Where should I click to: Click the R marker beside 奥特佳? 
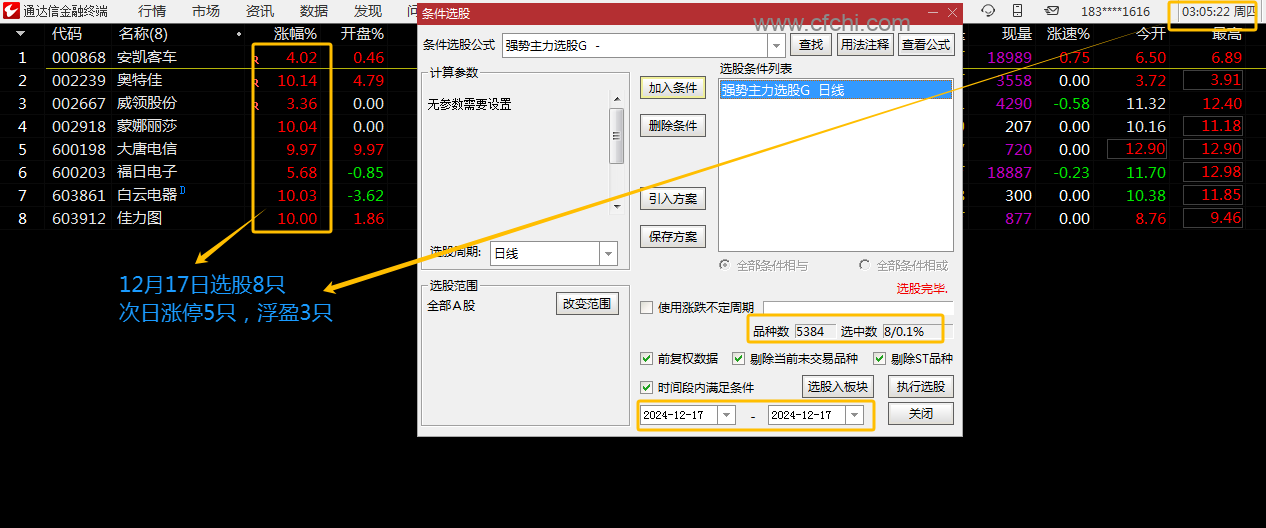click(x=256, y=83)
